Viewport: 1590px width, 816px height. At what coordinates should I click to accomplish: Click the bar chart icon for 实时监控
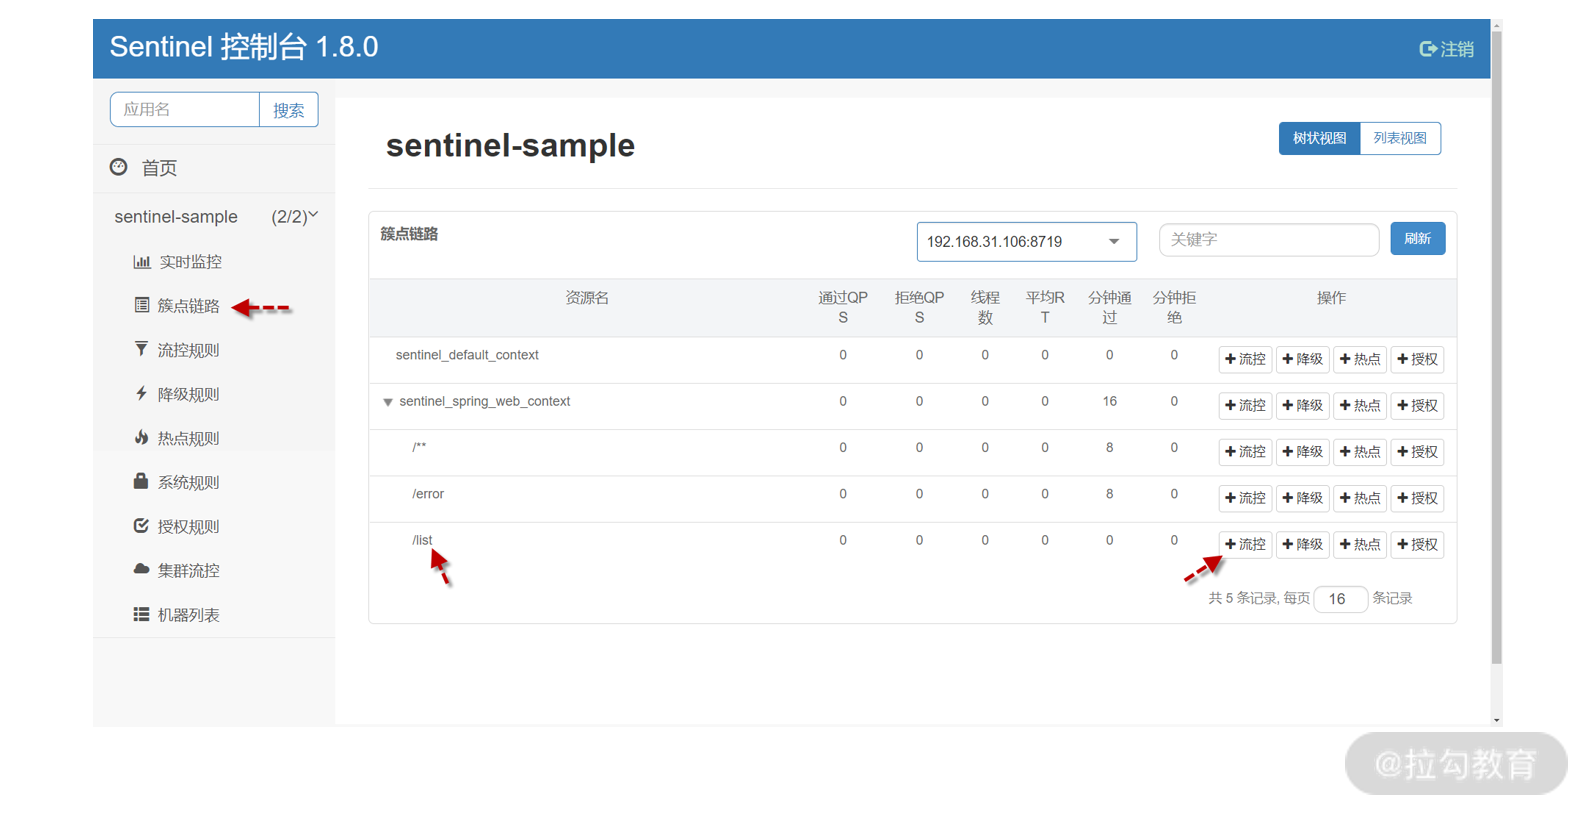pyautogui.click(x=142, y=262)
